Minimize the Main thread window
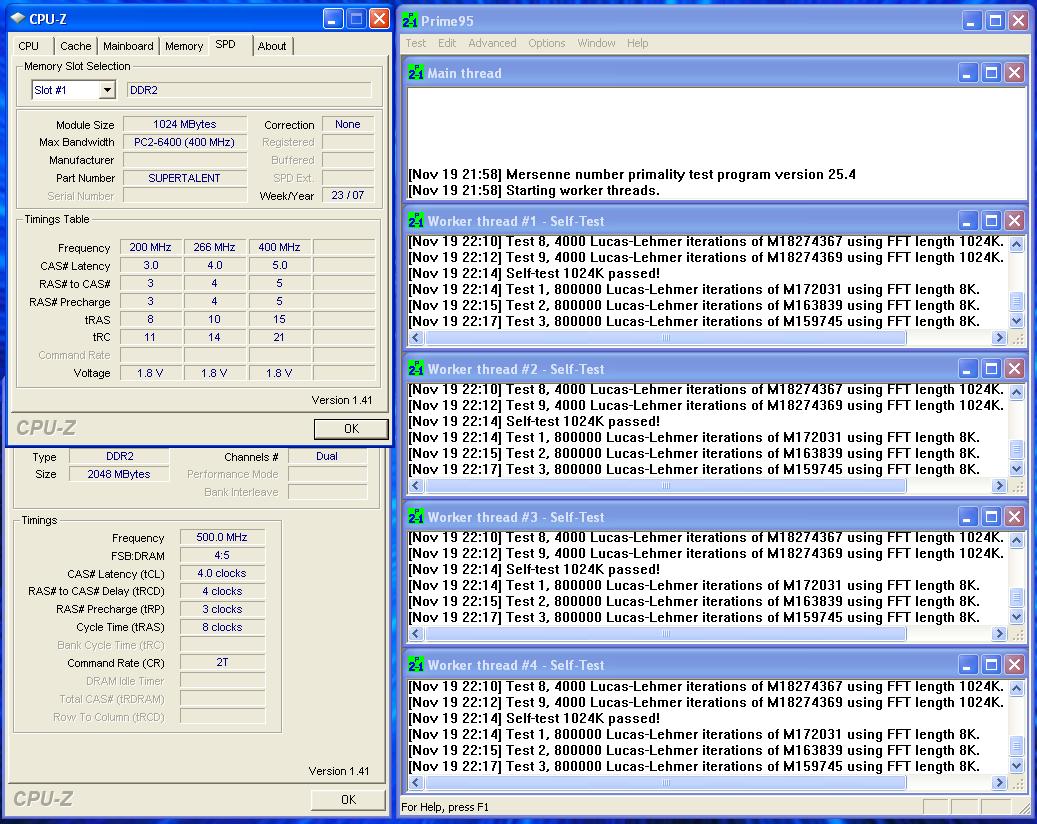1037x824 pixels. 968,73
